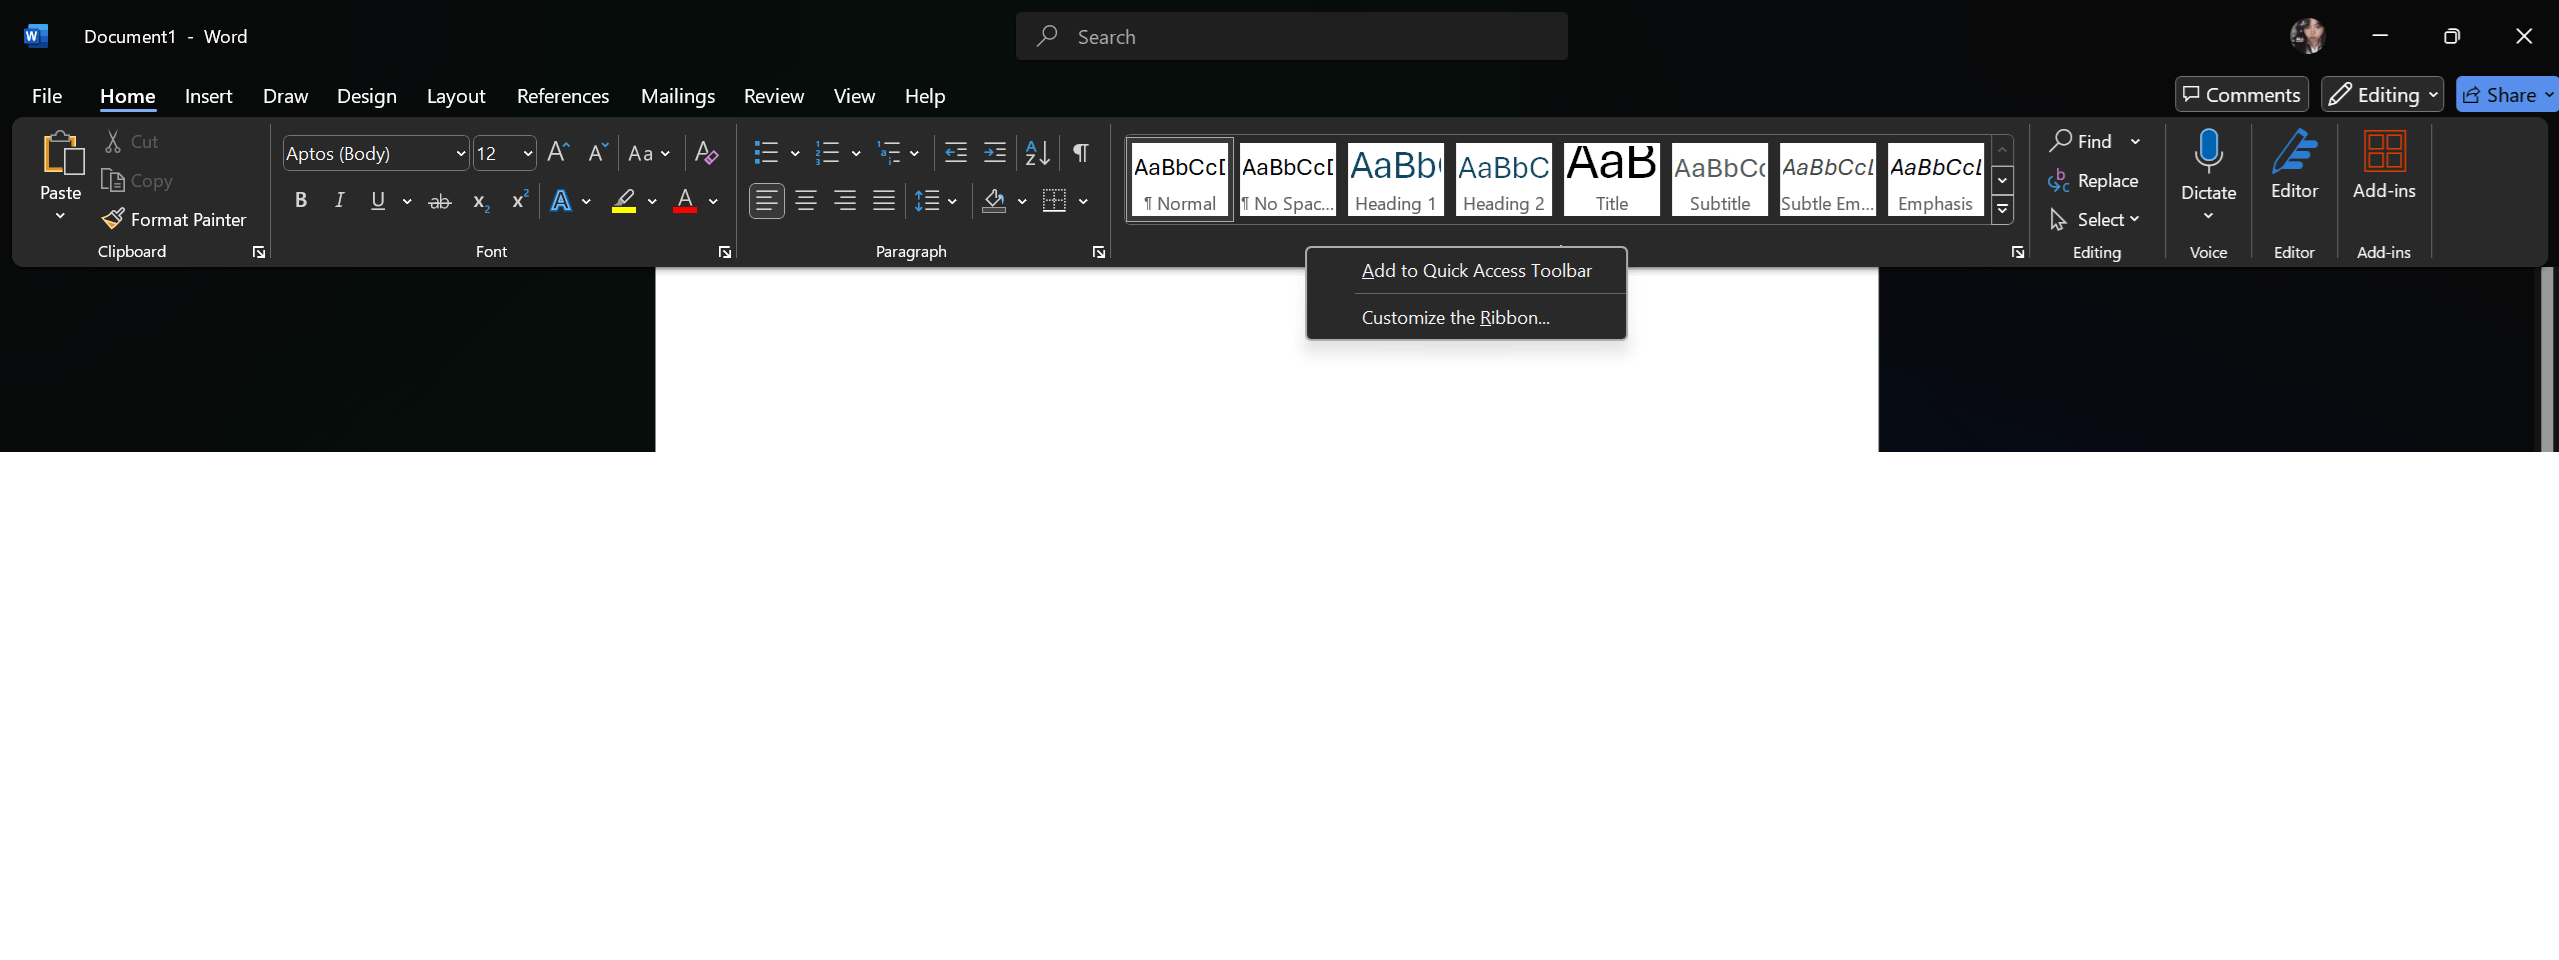Open the Sort dialog
The image size is (2559, 960).
click(x=1036, y=152)
